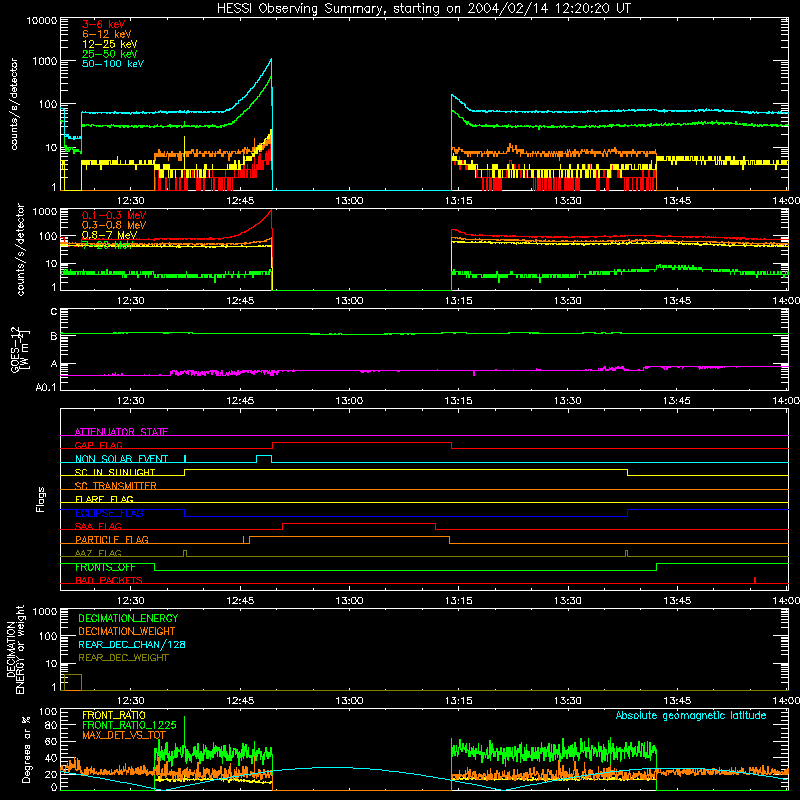The width and height of the screenshot is (800, 800).
Task: Click the orange MAX_DET_VS_TOT legend label
Action: 124,735
